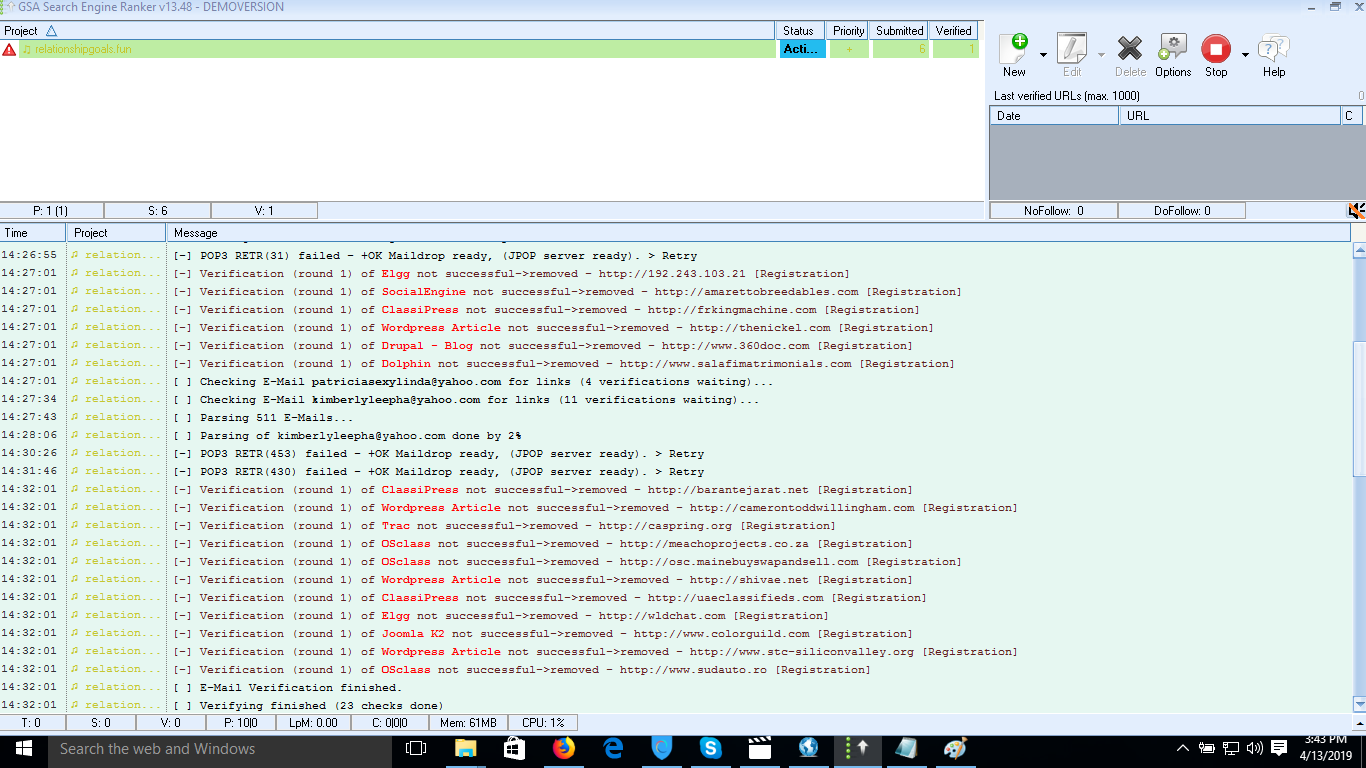Click the NoFollow: 0 counter
This screenshot has width=1366, height=768.
[1054, 211]
